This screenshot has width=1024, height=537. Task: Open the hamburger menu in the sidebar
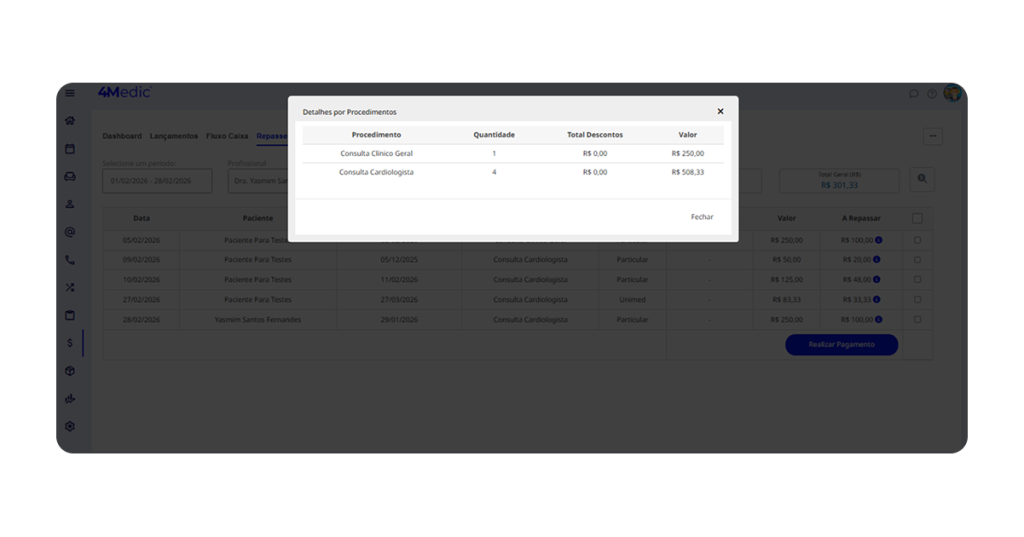click(70, 93)
